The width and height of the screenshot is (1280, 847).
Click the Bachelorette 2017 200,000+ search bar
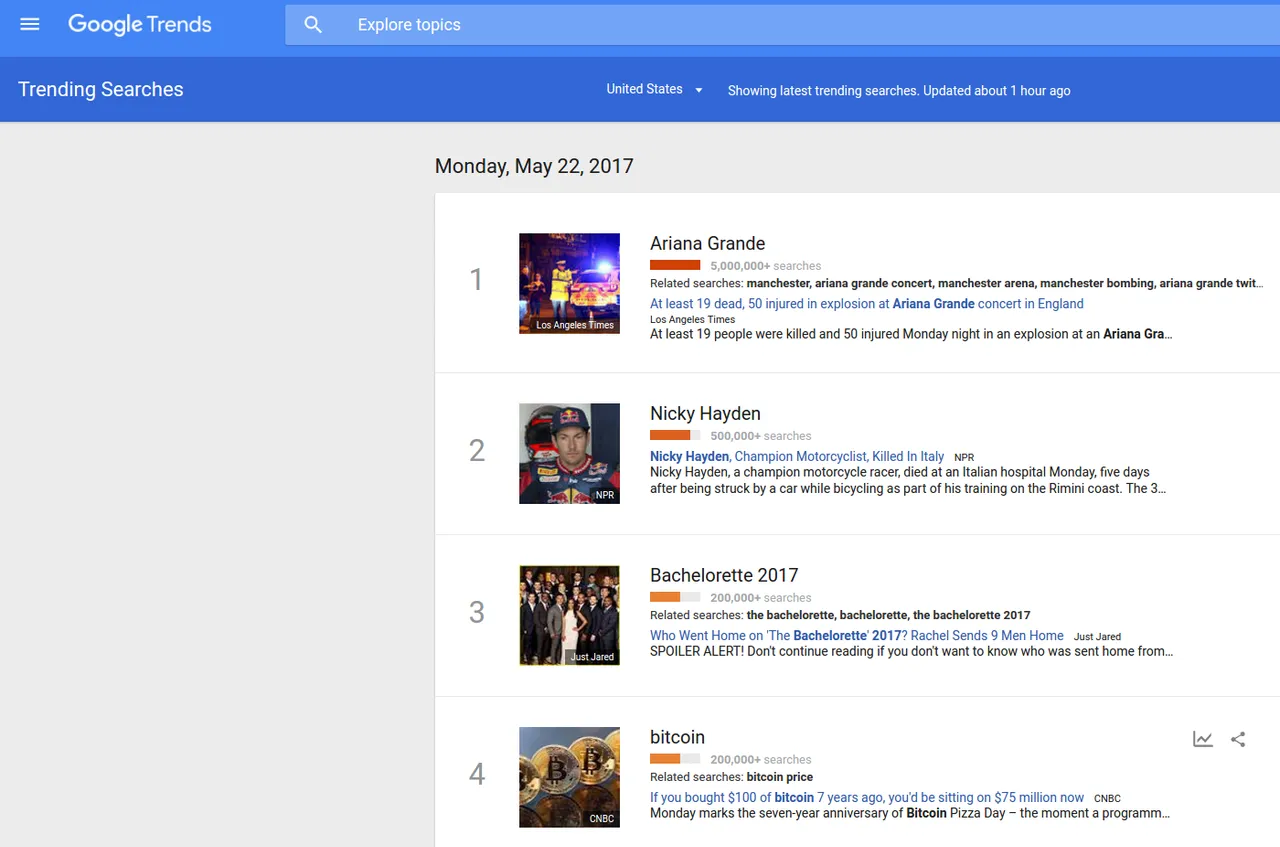tap(675, 597)
